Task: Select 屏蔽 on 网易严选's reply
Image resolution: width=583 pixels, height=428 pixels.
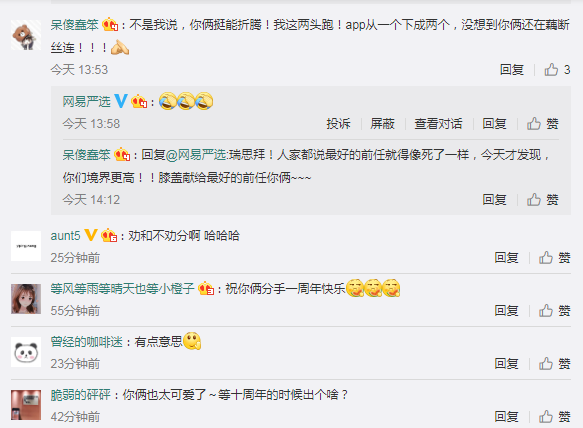Action: click(x=382, y=123)
